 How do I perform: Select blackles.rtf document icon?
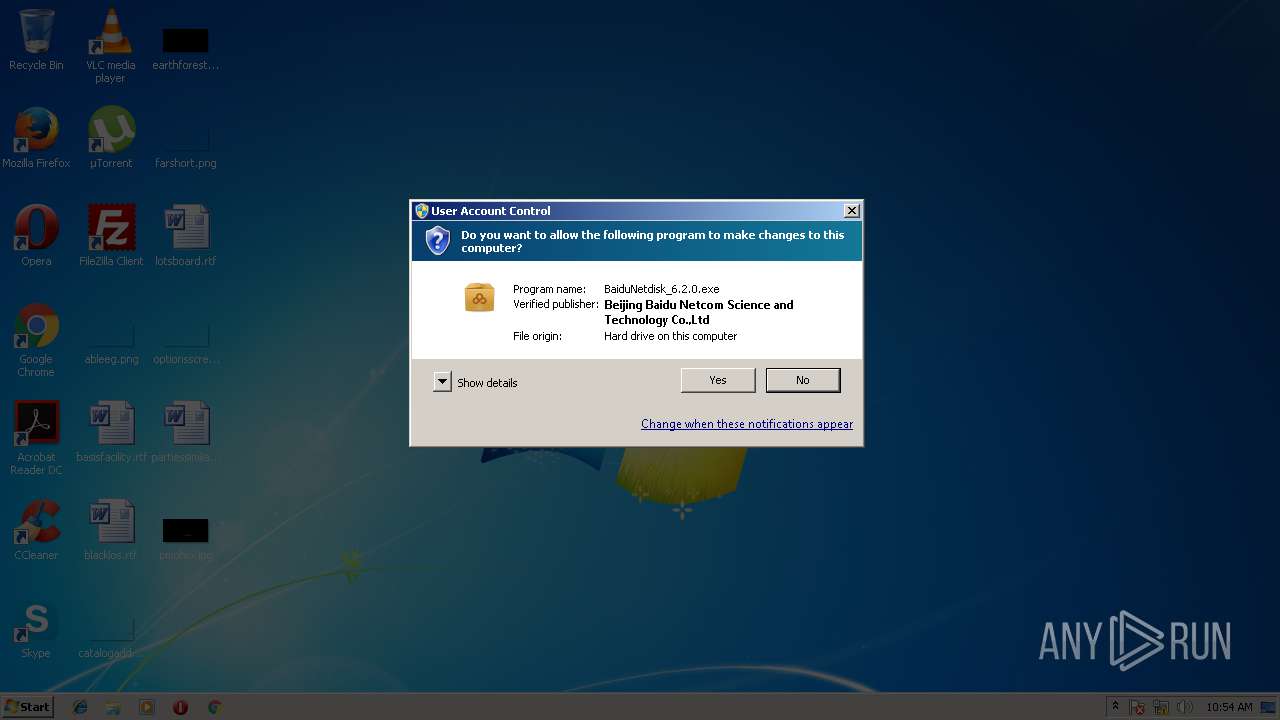tap(111, 530)
